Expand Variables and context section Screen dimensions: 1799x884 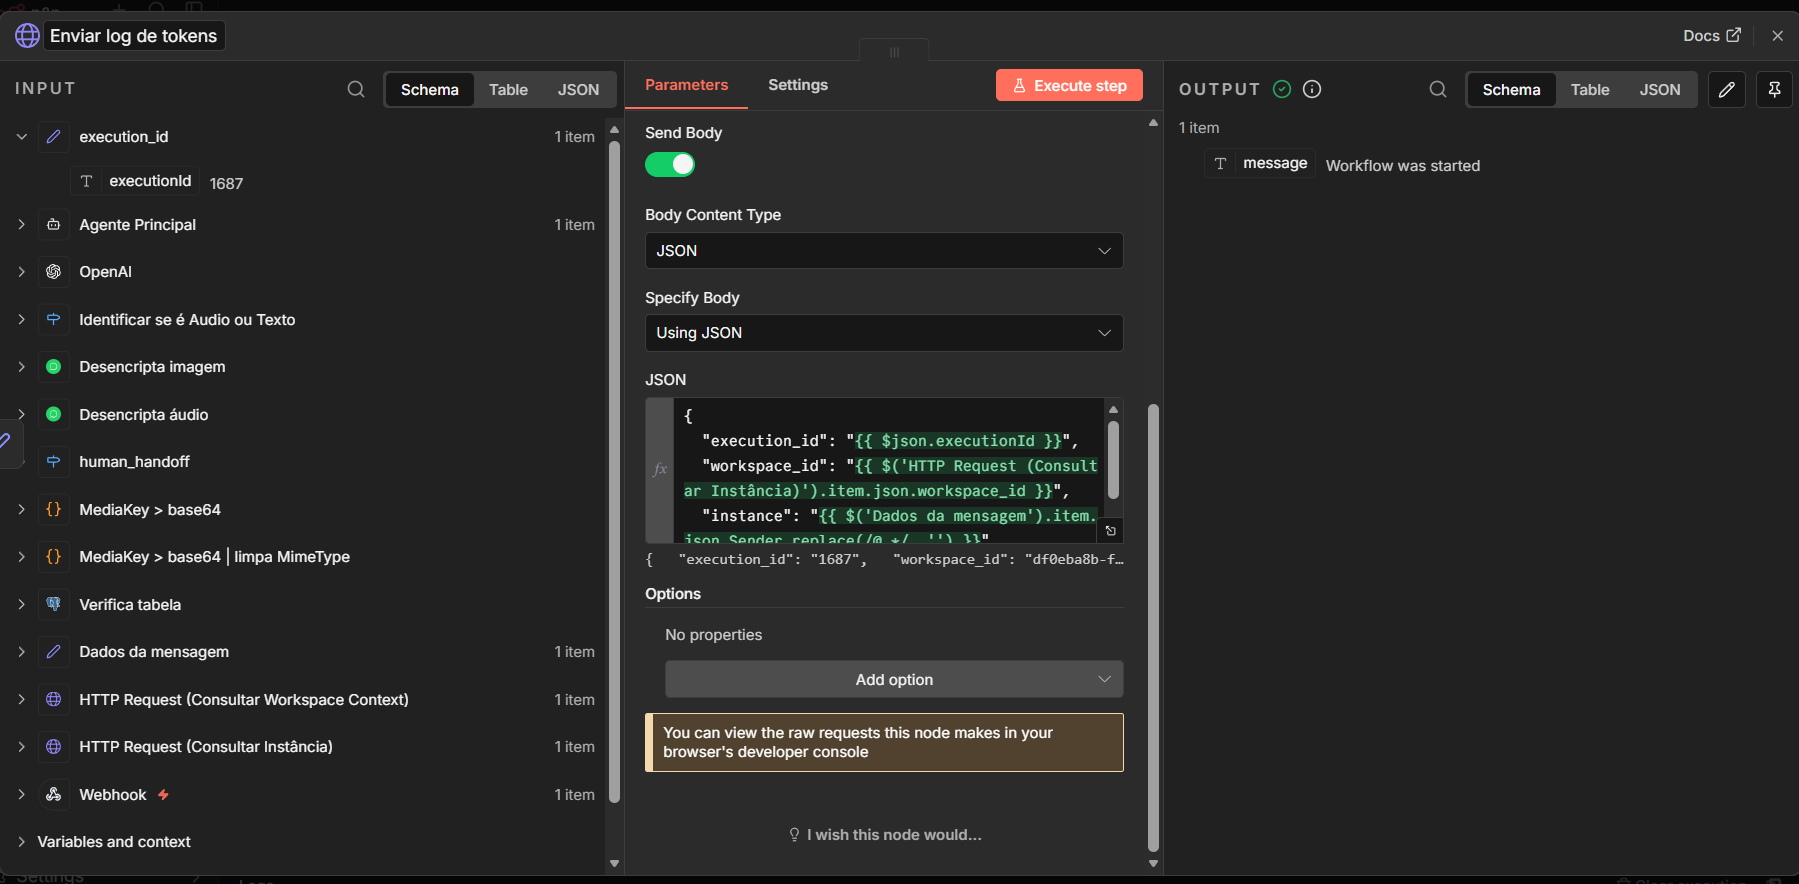point(21,842)
